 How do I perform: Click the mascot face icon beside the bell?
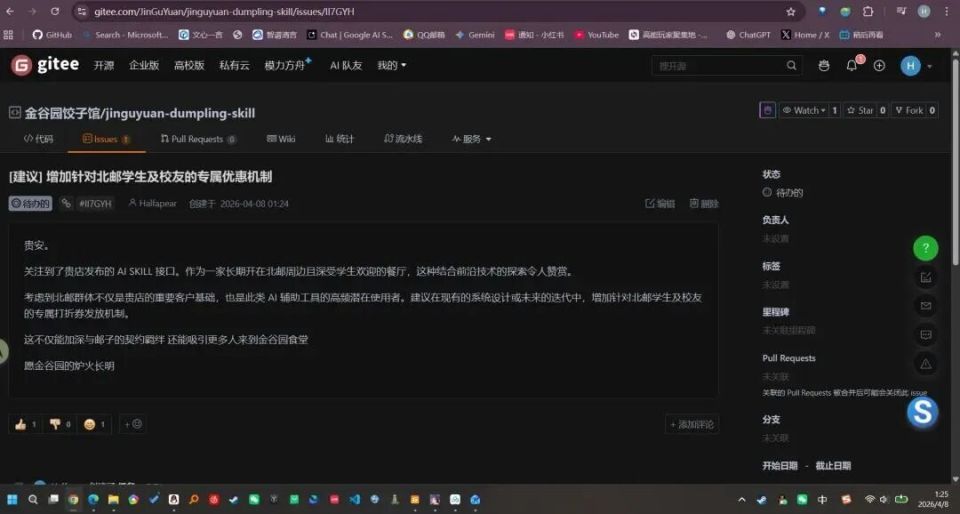click(x=824, y=65)
